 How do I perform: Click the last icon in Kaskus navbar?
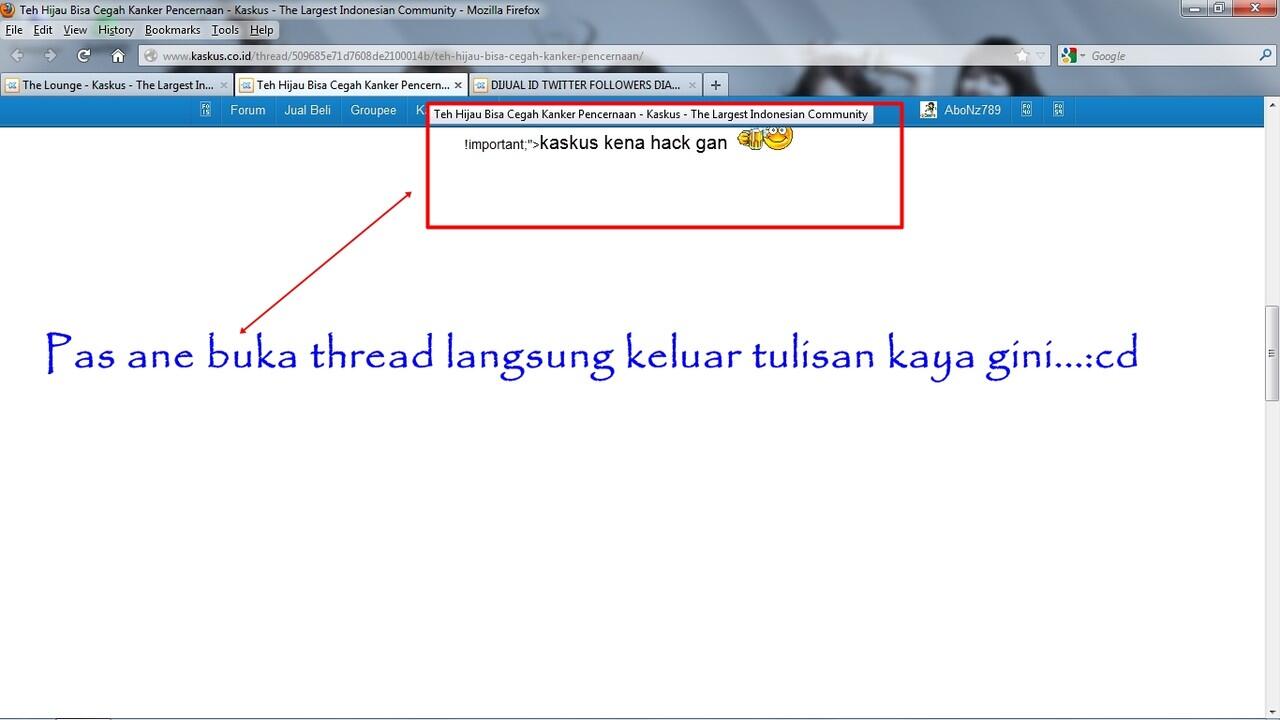[x=1058, y=110]
